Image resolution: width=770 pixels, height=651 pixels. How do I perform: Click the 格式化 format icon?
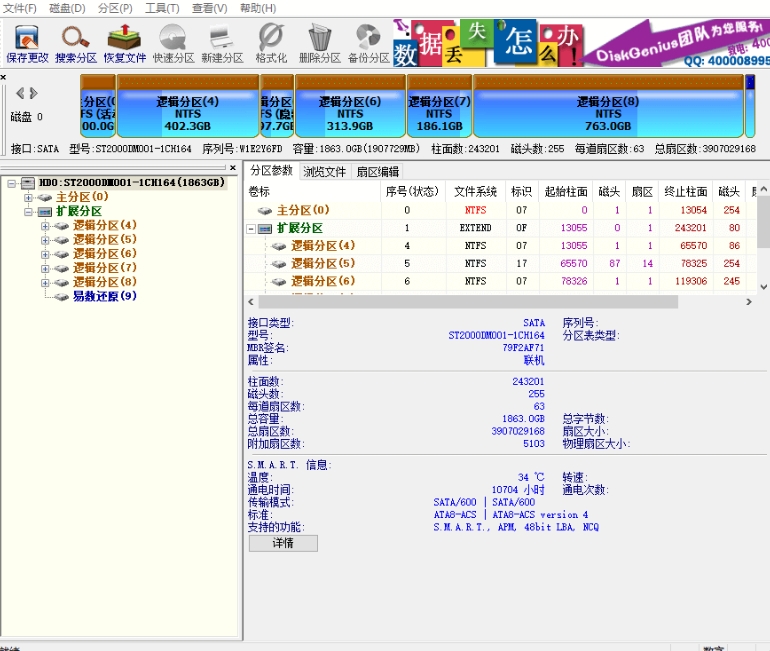pyautogui.click(x=270, y=40)
